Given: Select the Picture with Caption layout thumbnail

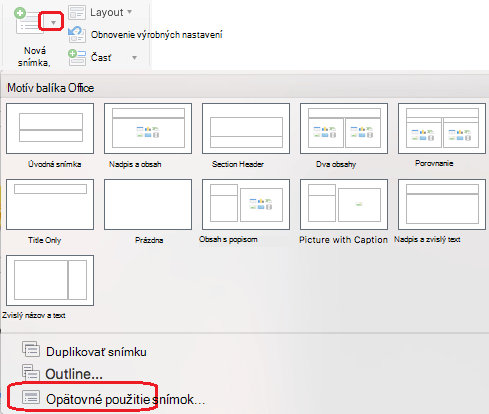Looking at the screenshot, I should (x=344, y=204).
